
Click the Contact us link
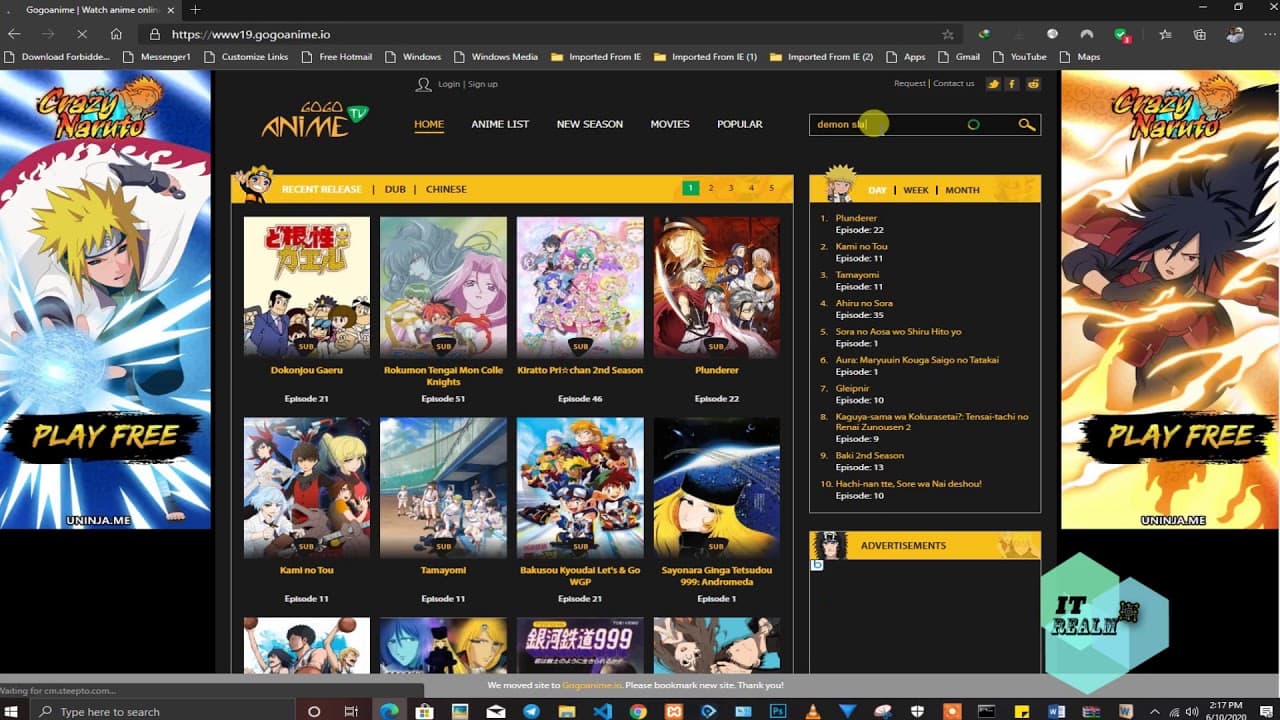coord(953,84)
